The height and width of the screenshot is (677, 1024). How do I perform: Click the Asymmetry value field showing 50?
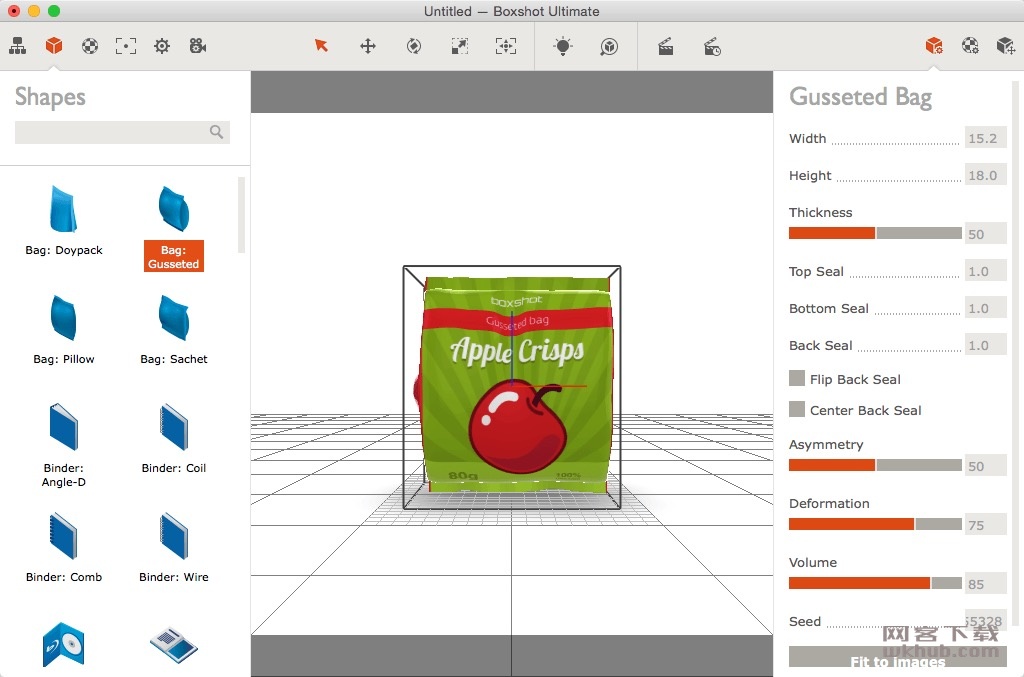[x=985, y=466]
